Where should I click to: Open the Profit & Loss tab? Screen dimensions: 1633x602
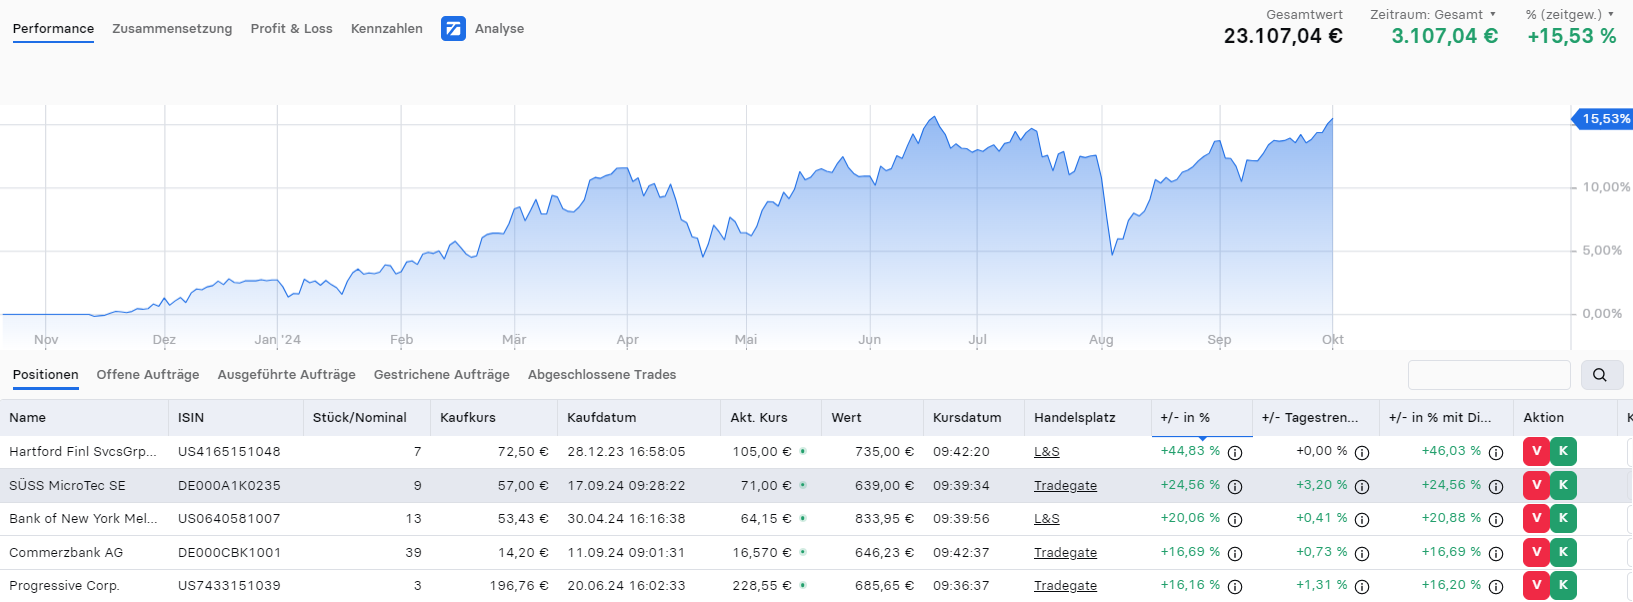point(291,29)
